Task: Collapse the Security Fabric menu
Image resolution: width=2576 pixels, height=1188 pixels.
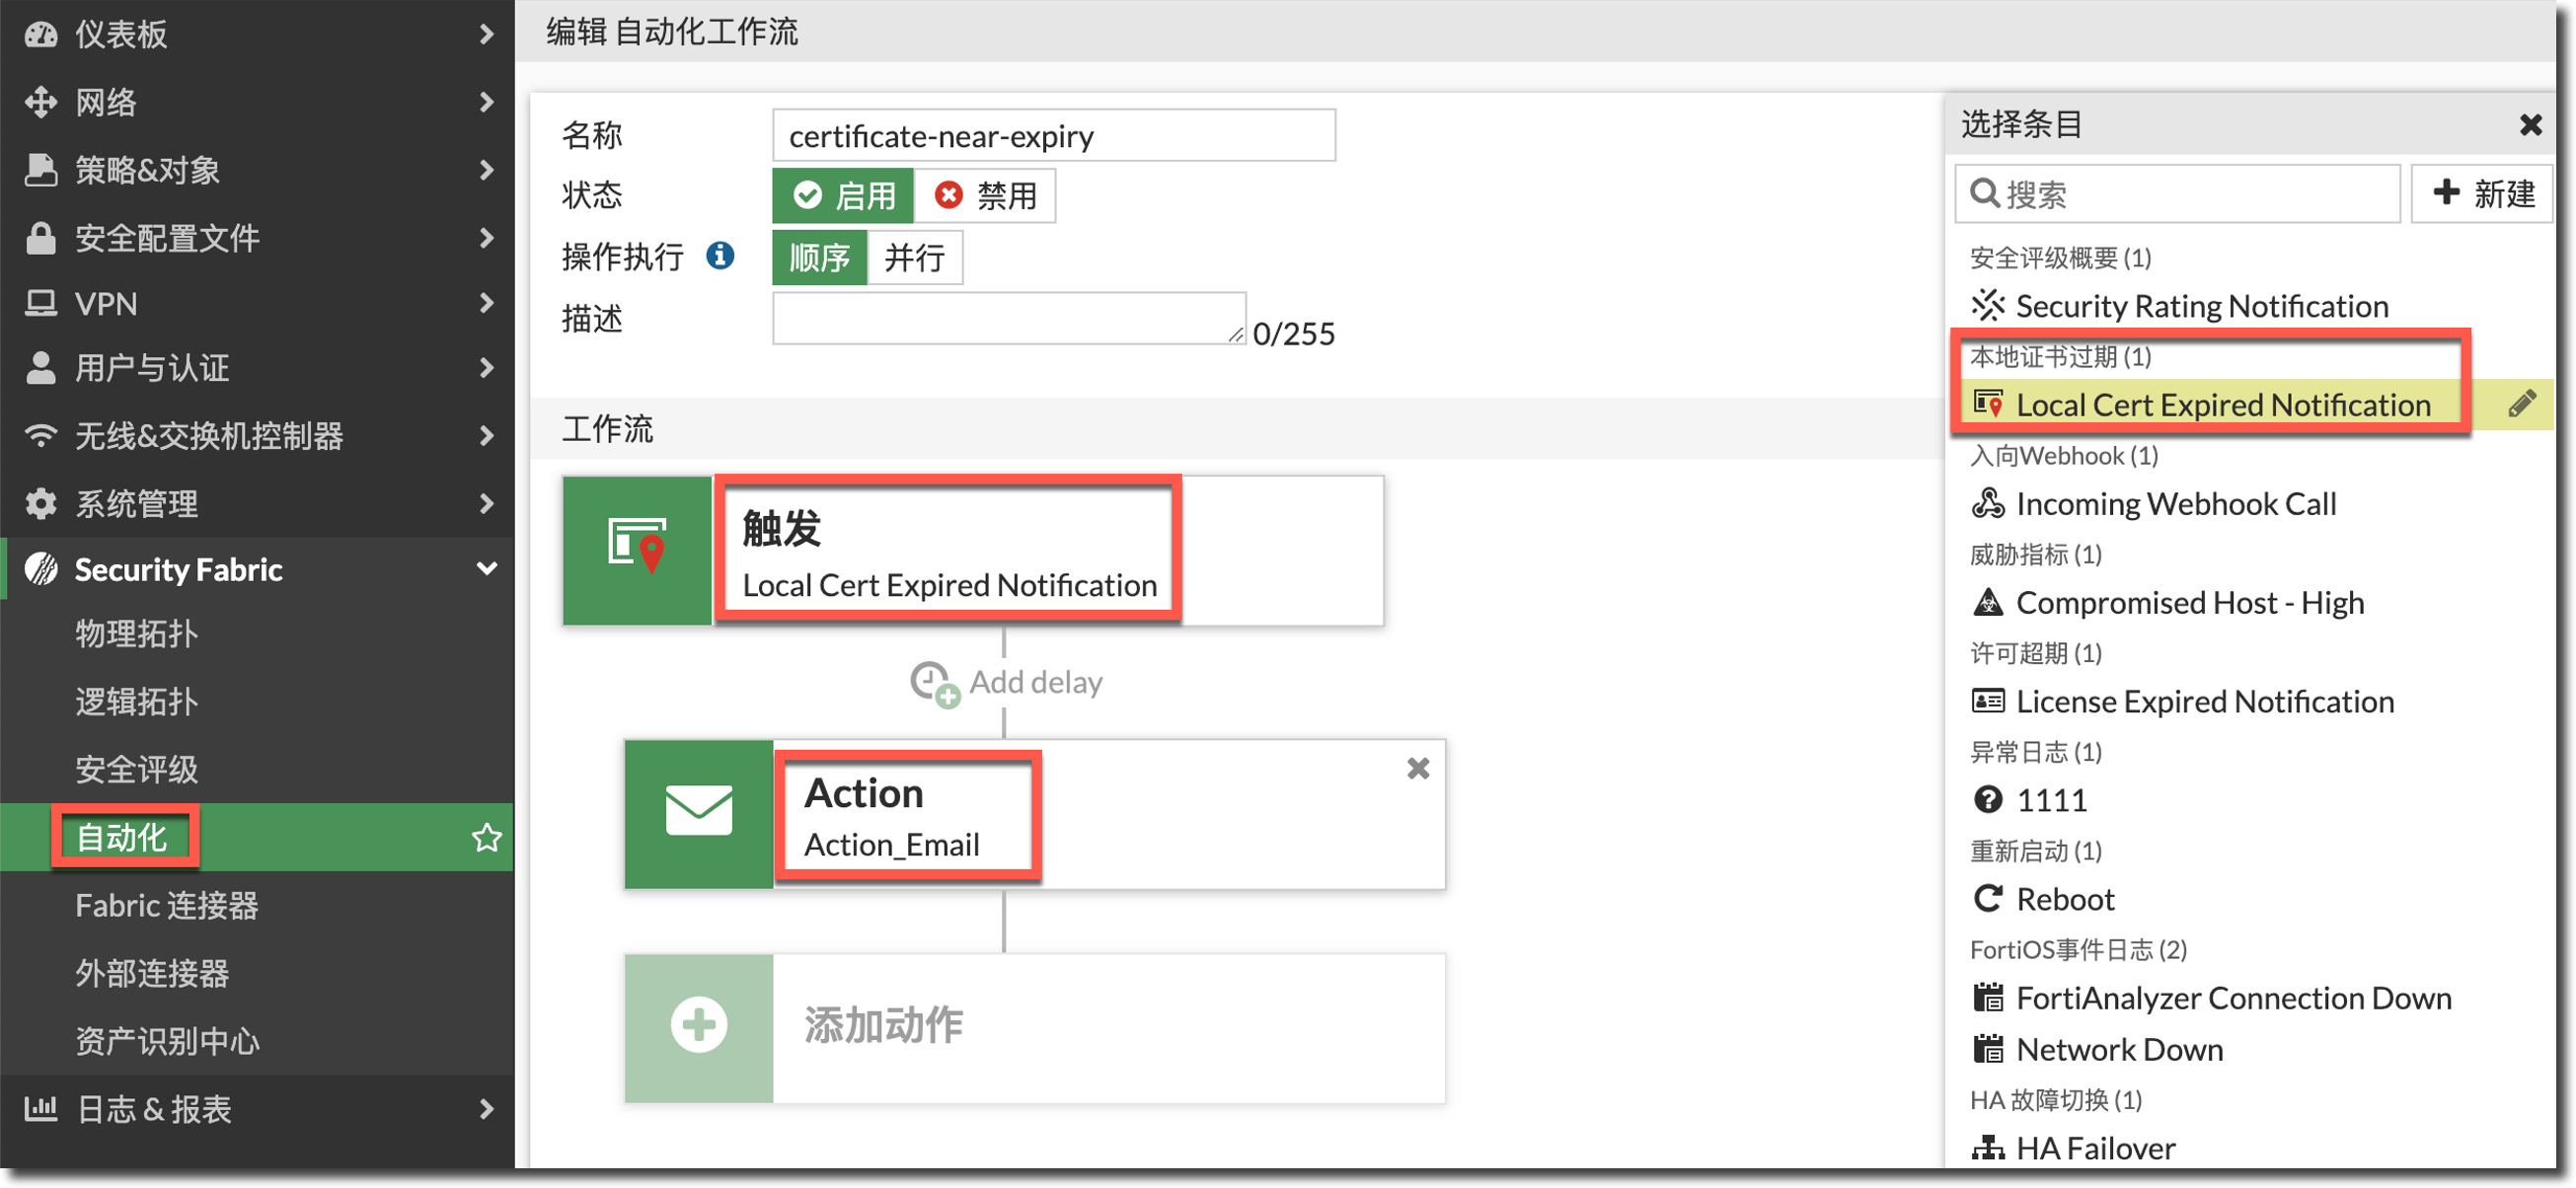Action: [486, 569]
